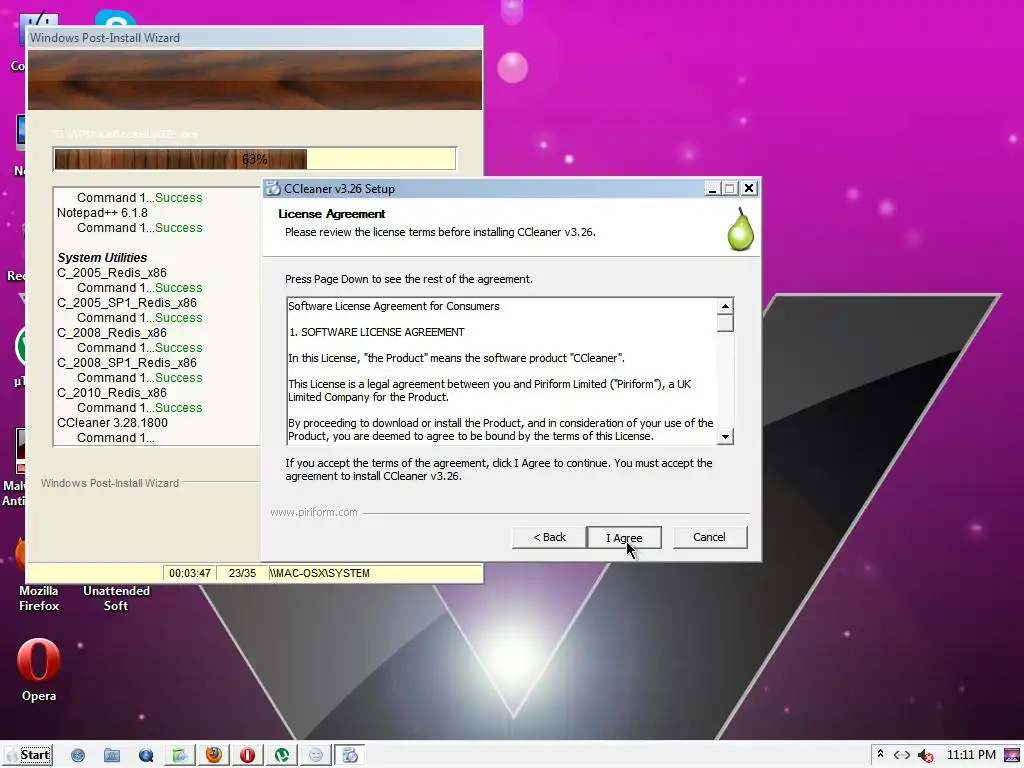Click the show desktop icon beside the clock
The height and width of the screenshot is (768, 1024).
pyautogui.click(x=1012, y=756)
